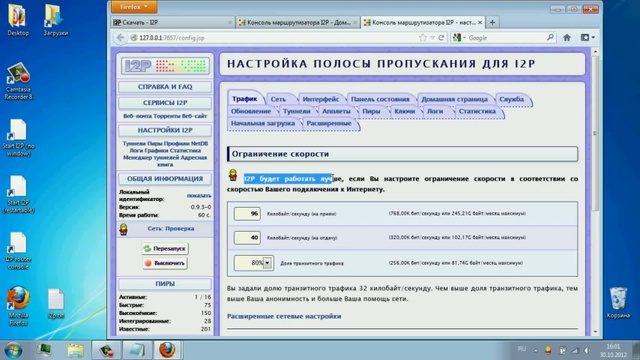This screenshot has height=360, width=640.
Task: Open the Пиры settings tab
Action: (371, 111)
